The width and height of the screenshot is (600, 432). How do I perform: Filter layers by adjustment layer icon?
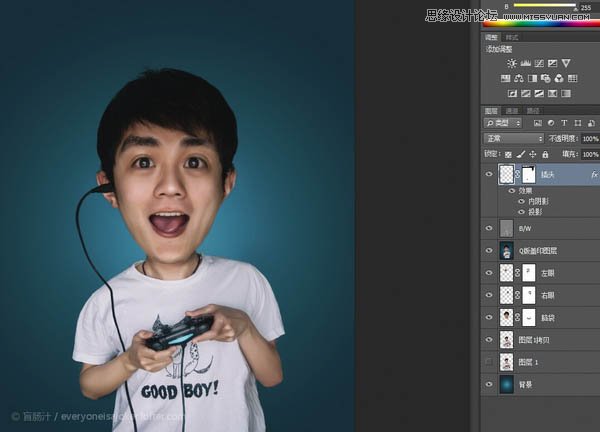pos(551,123)
